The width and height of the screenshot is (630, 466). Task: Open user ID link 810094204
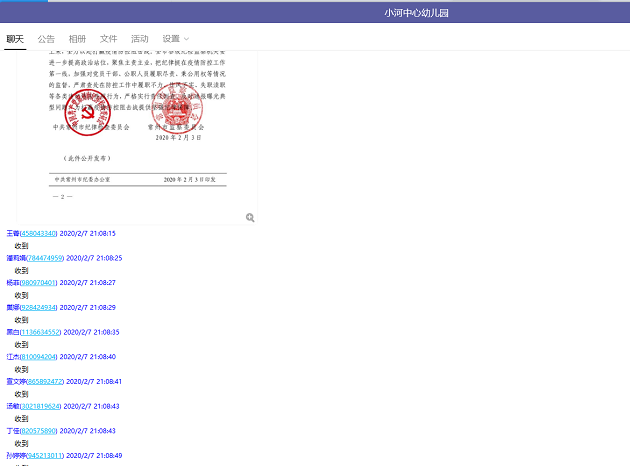click(39, 357)
